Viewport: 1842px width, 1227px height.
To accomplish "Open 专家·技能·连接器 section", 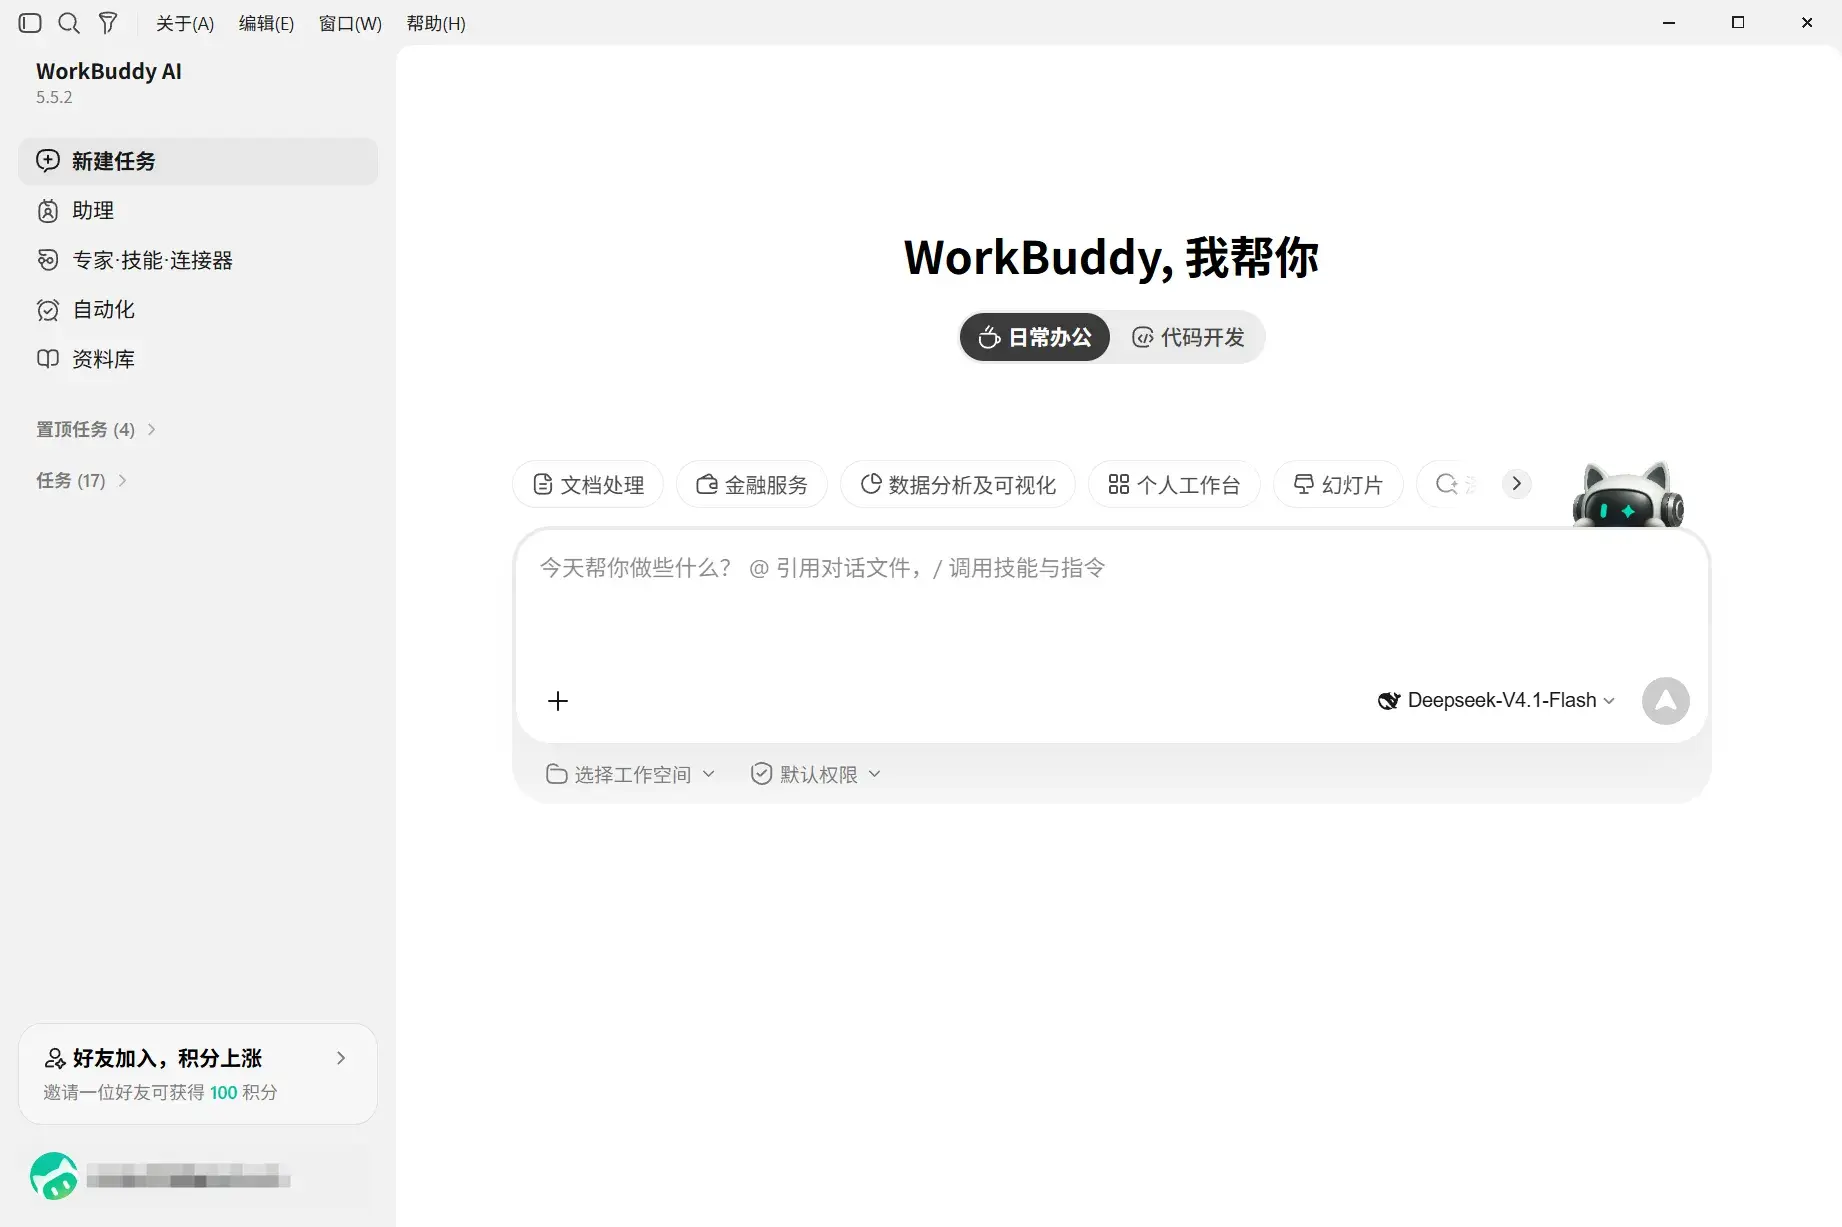I will [x=198, y=260].
